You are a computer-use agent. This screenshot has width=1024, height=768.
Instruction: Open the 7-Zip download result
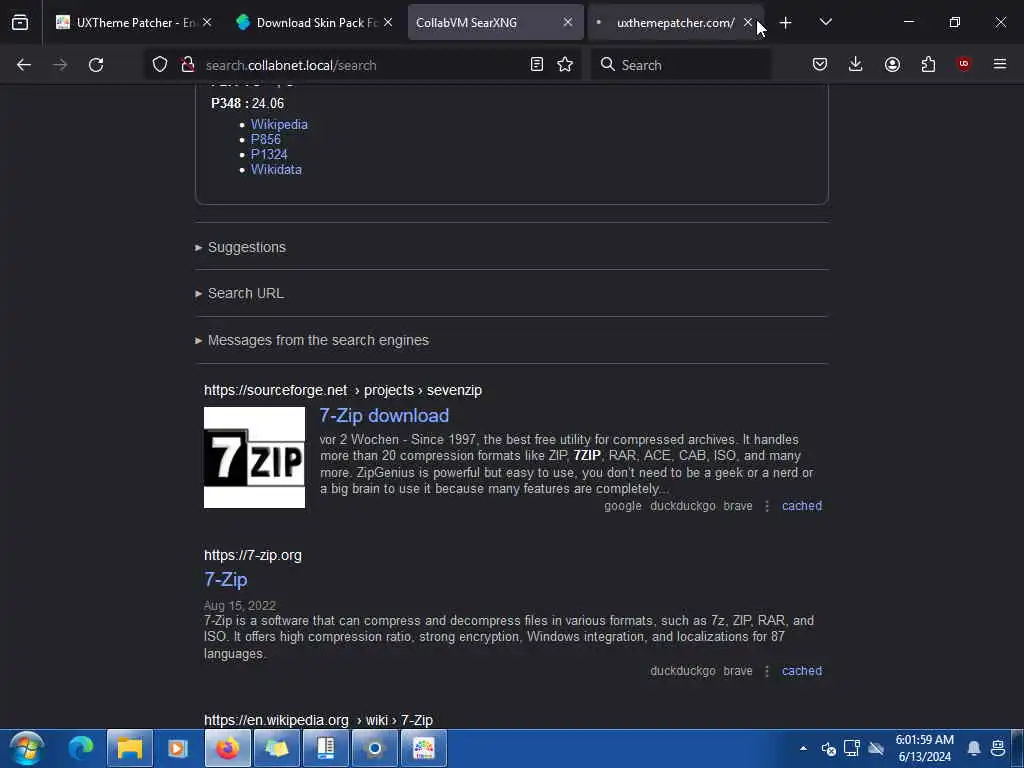point(384,415)
